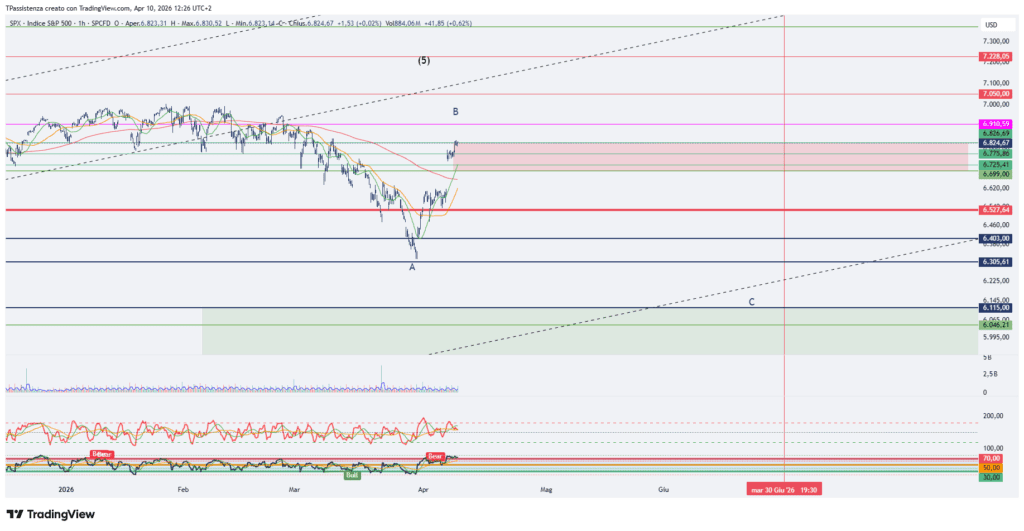Viewport: 1024px width, 531px height.
Task: Click the navy 6.115,00 price level label
Action: [996, 308]
